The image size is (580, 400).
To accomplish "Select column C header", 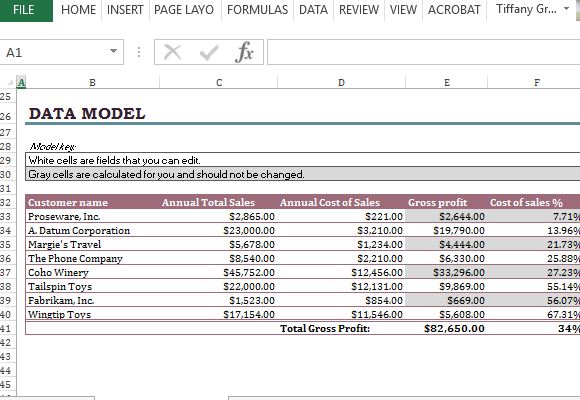I will (x=219, y=83).
